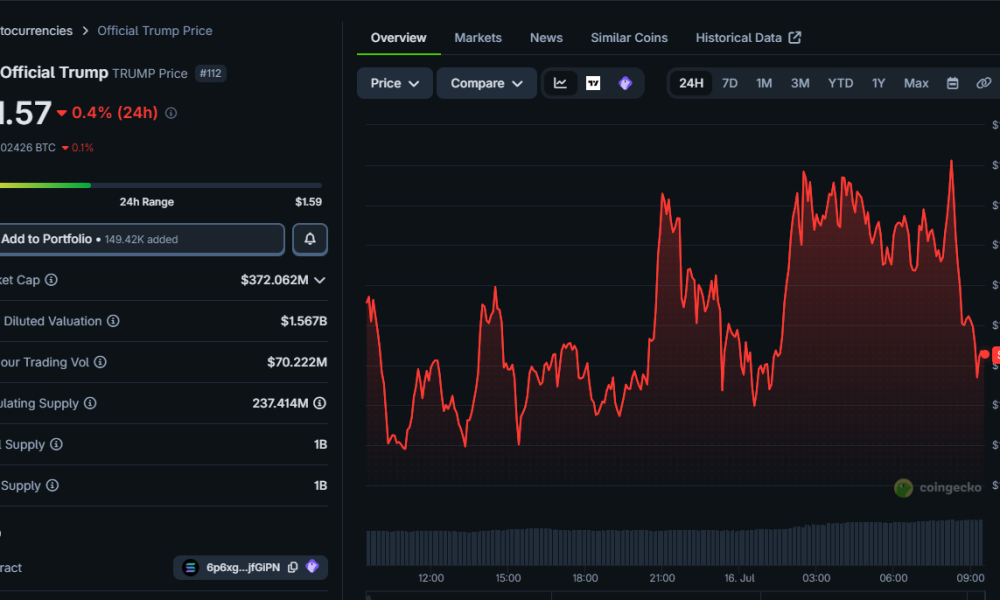Click the 6p6xg...jfGiPN contract chip
1000x600 pixels.
tap(251, 567)
